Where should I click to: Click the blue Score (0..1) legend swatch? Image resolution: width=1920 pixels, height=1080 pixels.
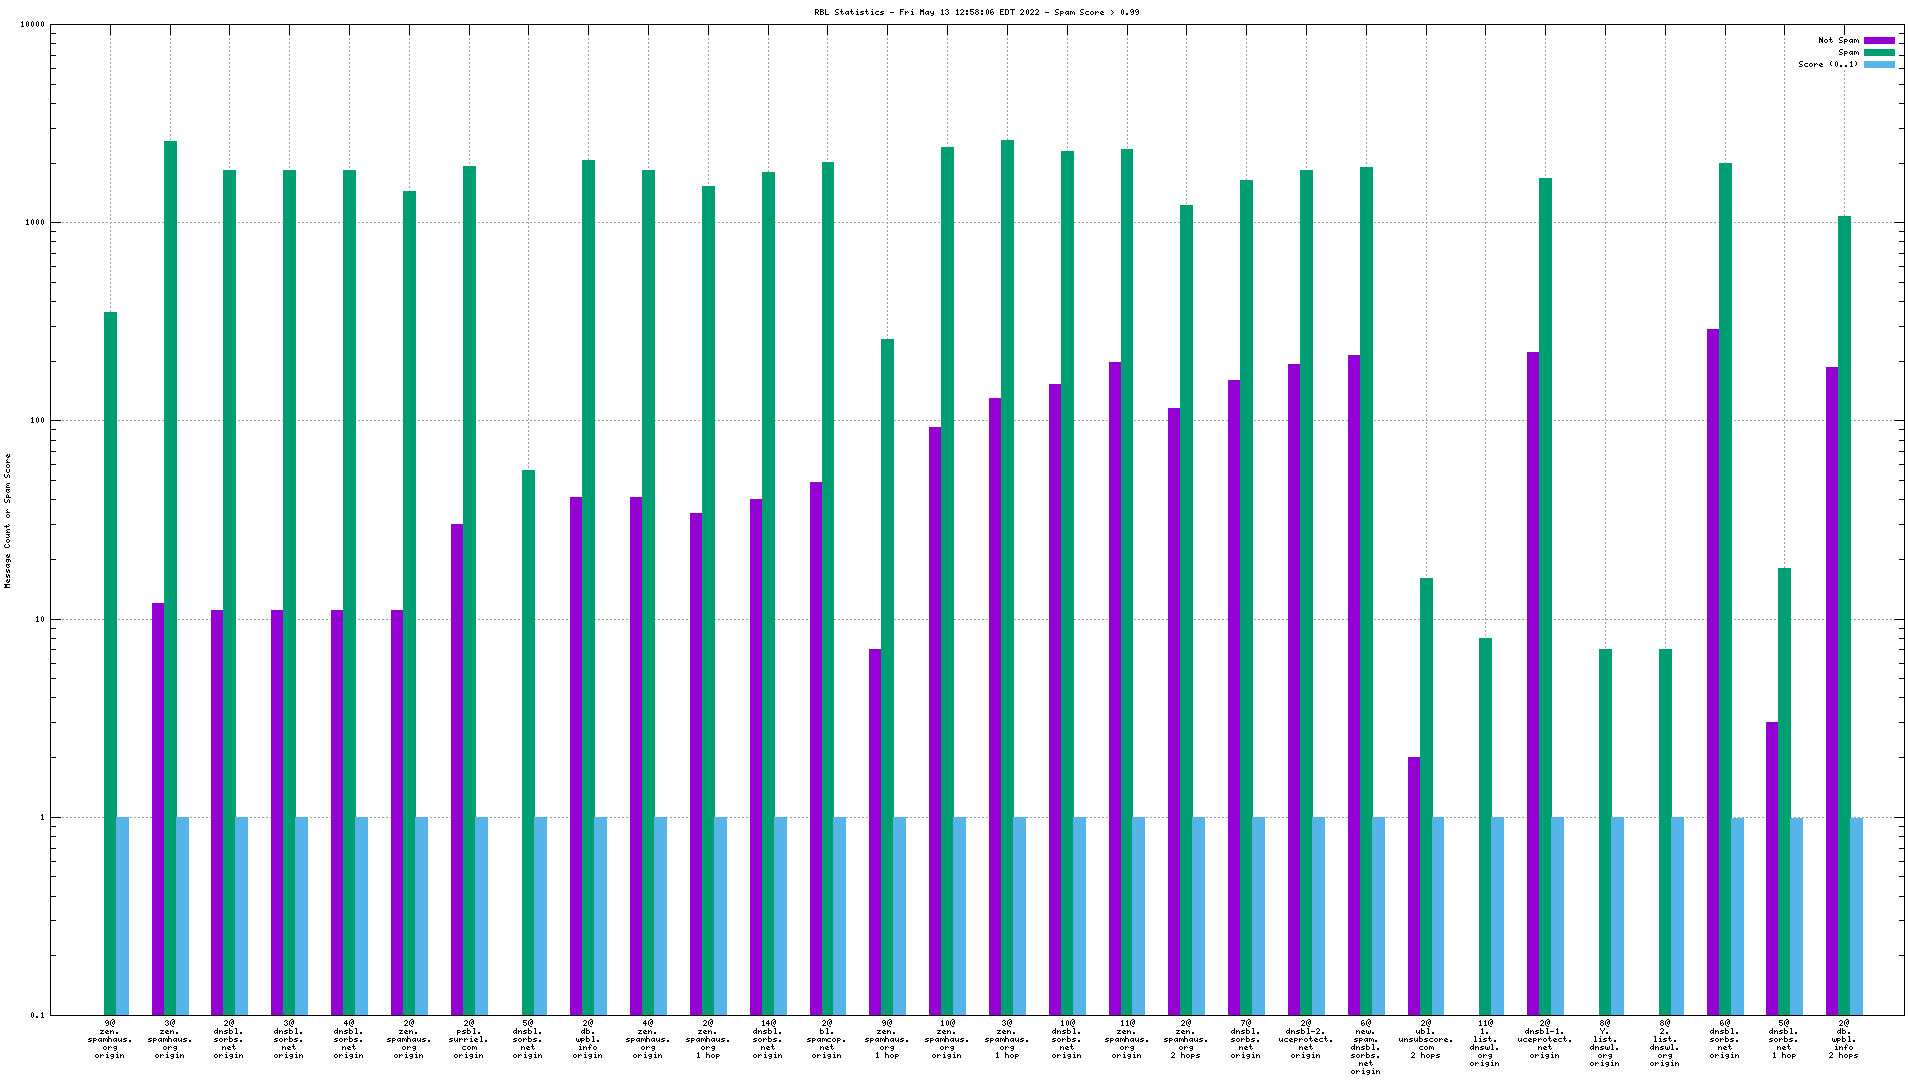point(1879,65)
